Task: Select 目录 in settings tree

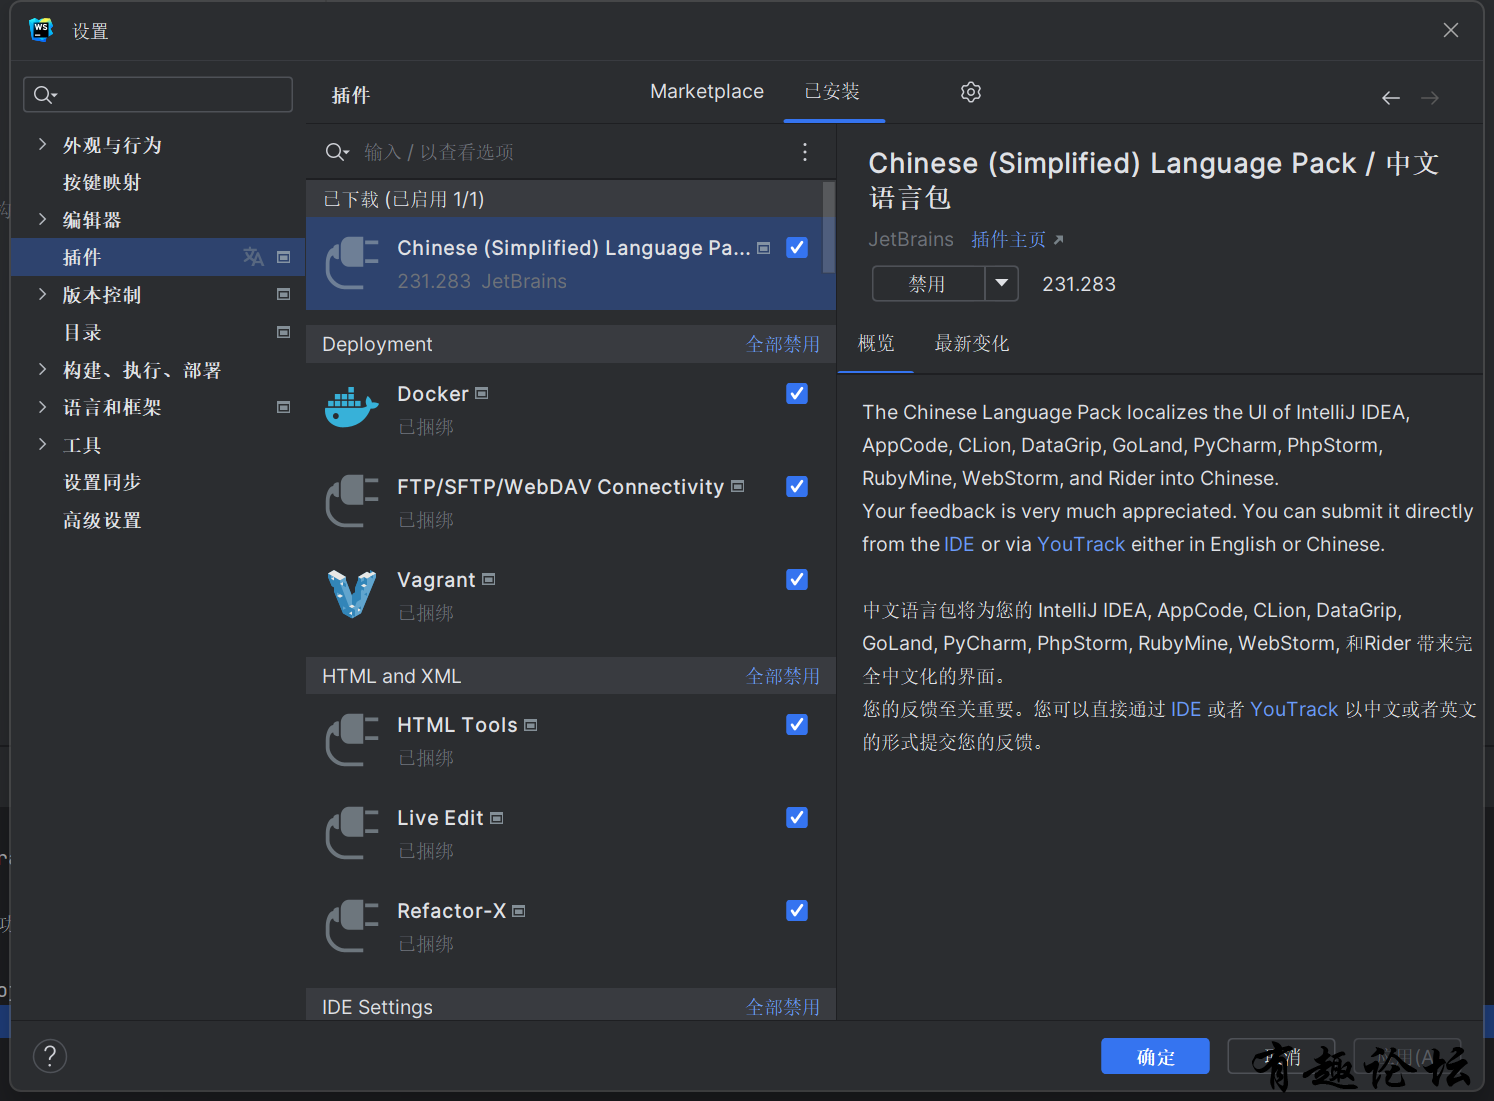Action: 83,332
